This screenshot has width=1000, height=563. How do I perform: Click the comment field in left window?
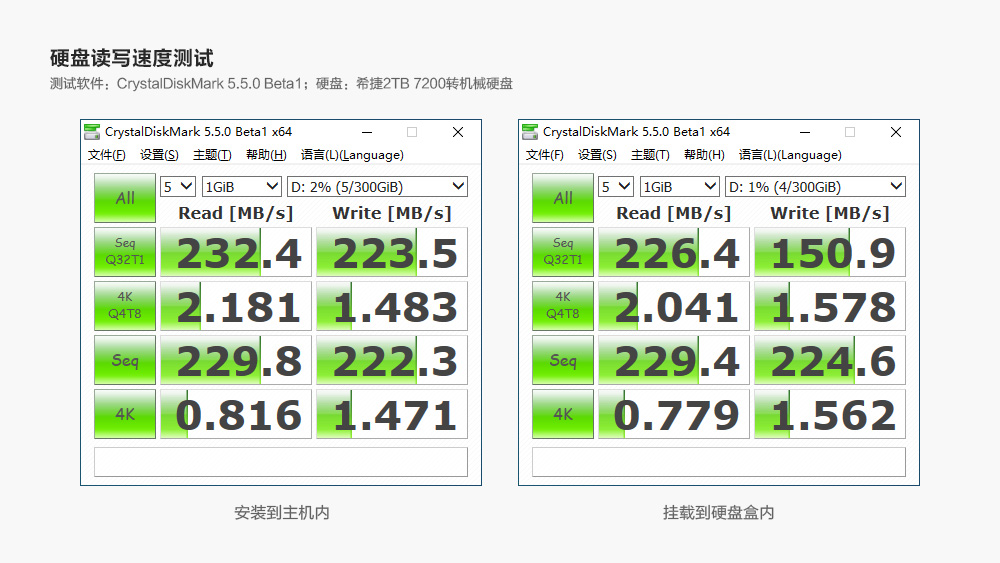click(x=281, y=462)
